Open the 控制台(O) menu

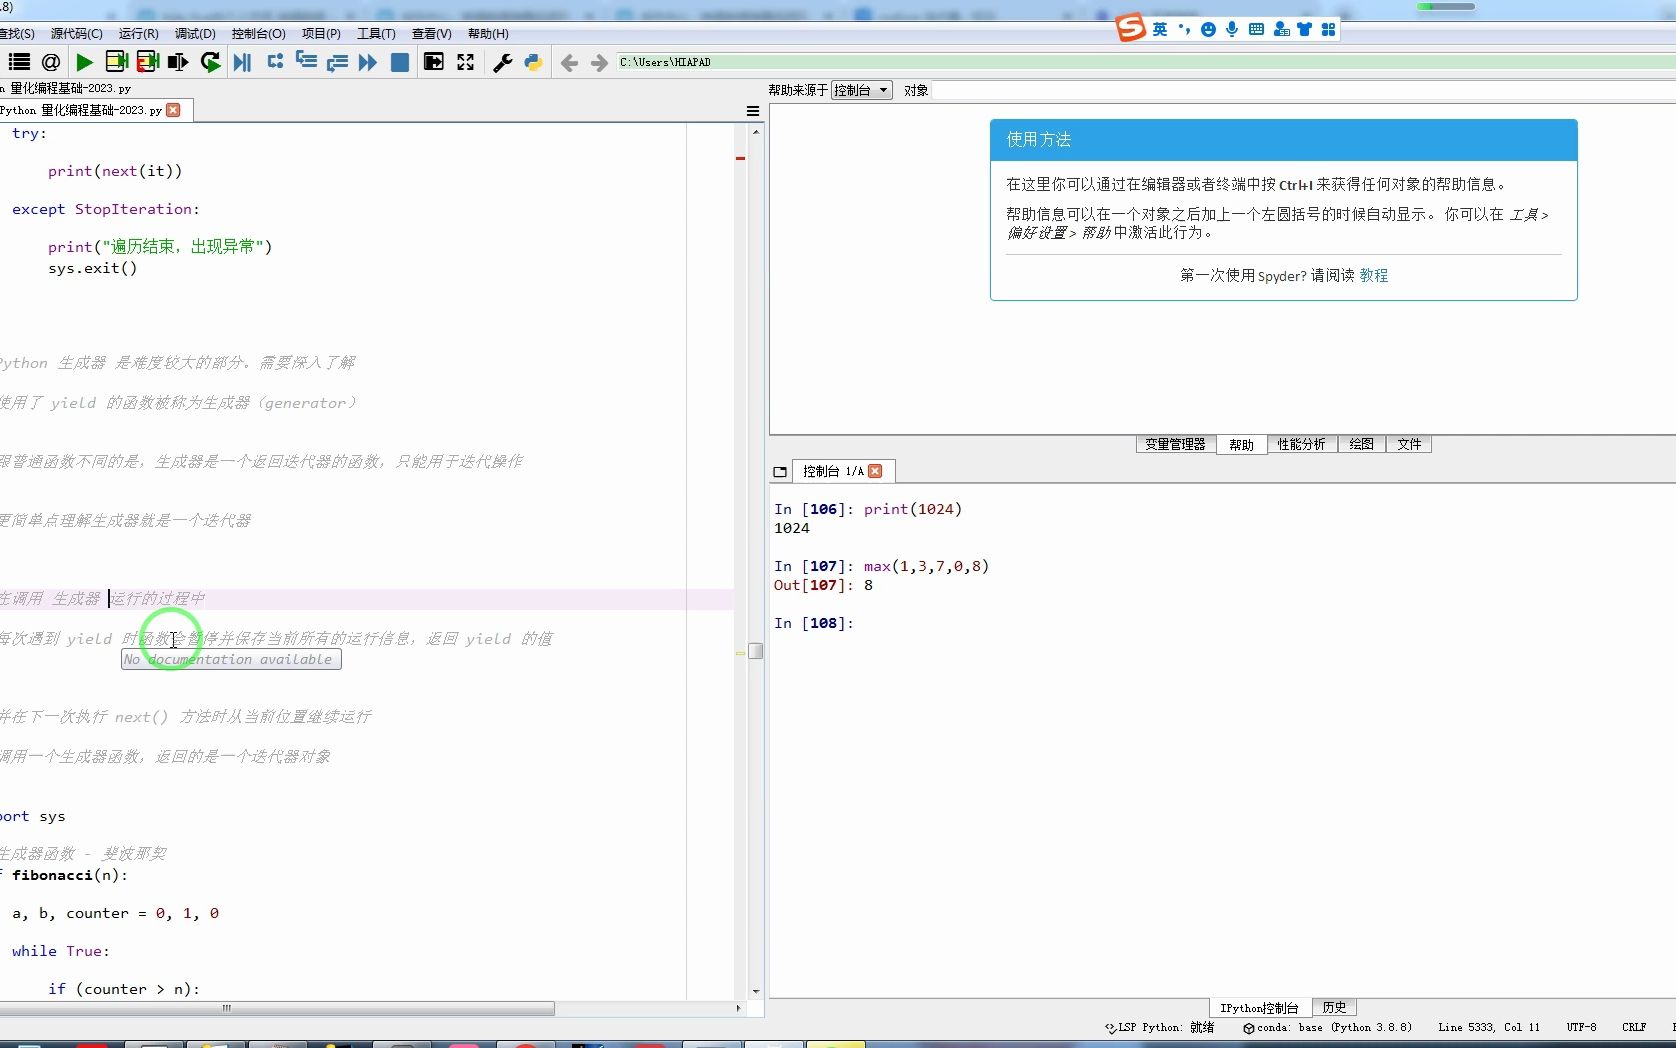click(x=259, y=34)
